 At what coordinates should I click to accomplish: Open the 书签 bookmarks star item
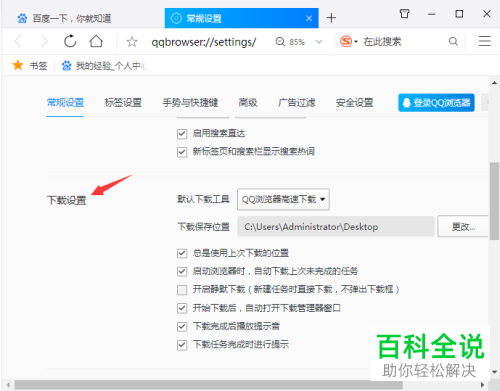pyautogui.click(x=30, y=65)
